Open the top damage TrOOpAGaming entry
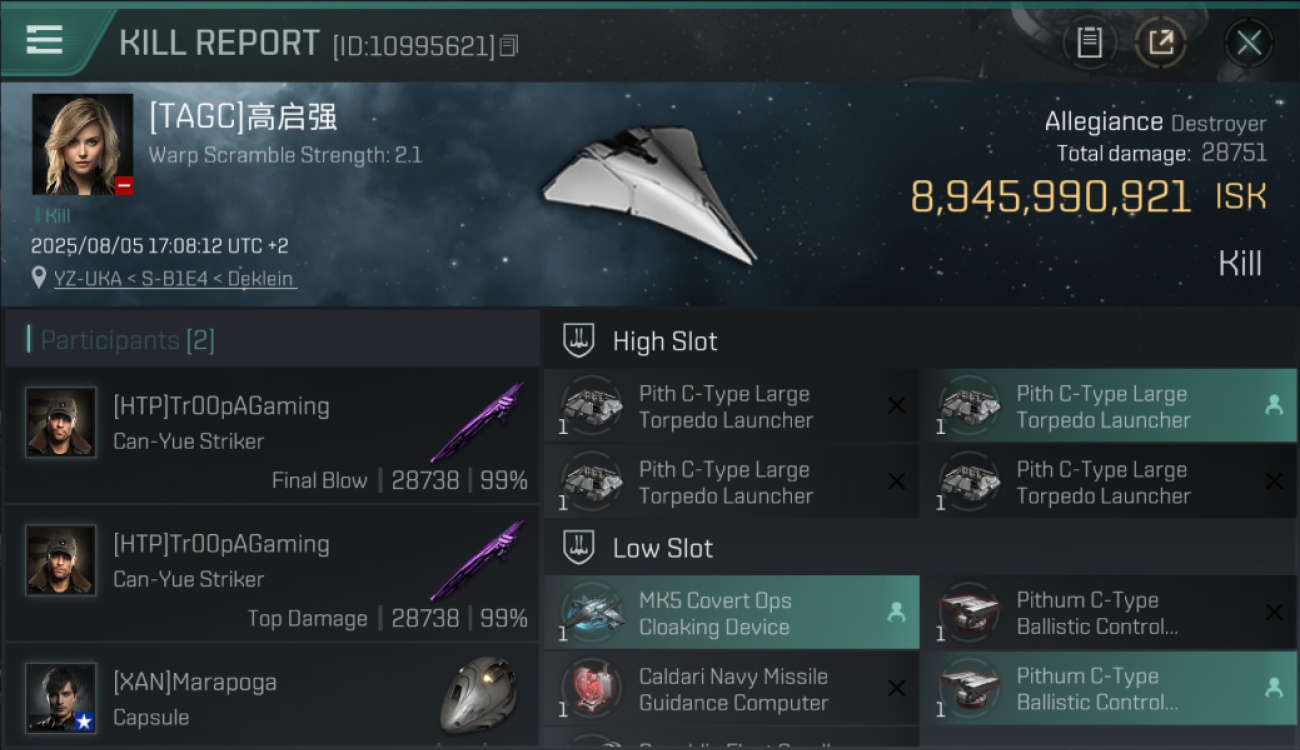Viewport: 1300px width, 750px height. [x=272, y=574]
